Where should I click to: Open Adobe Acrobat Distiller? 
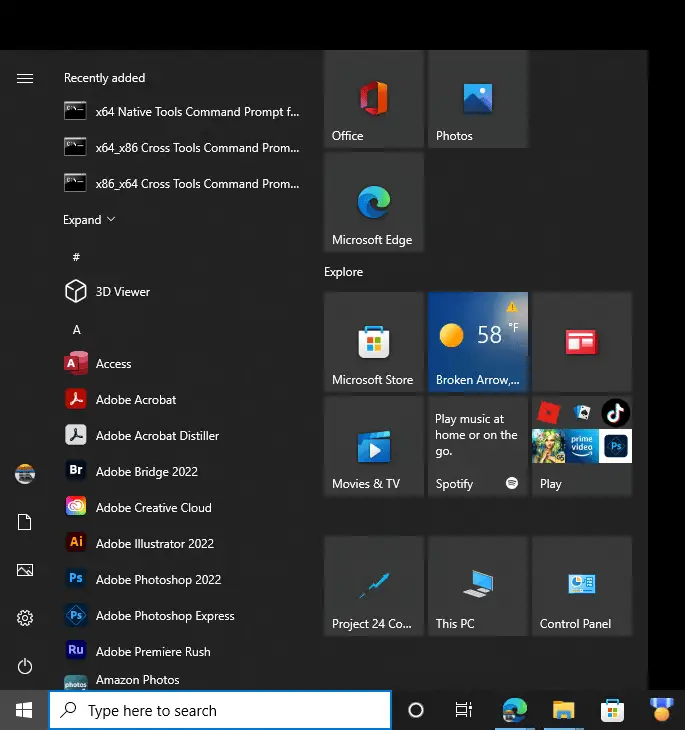(184, 435)
